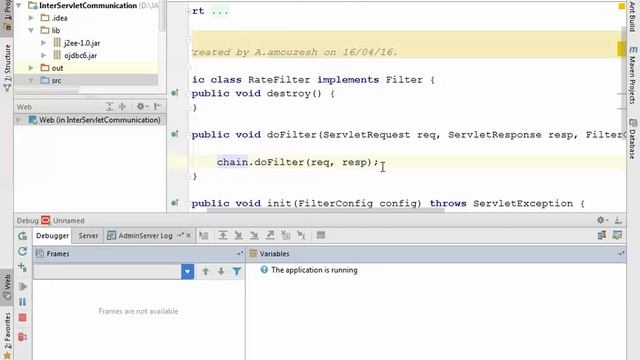Click the RateFilter class name in editor
Screen dimensions: 640x360
point(279,80)
